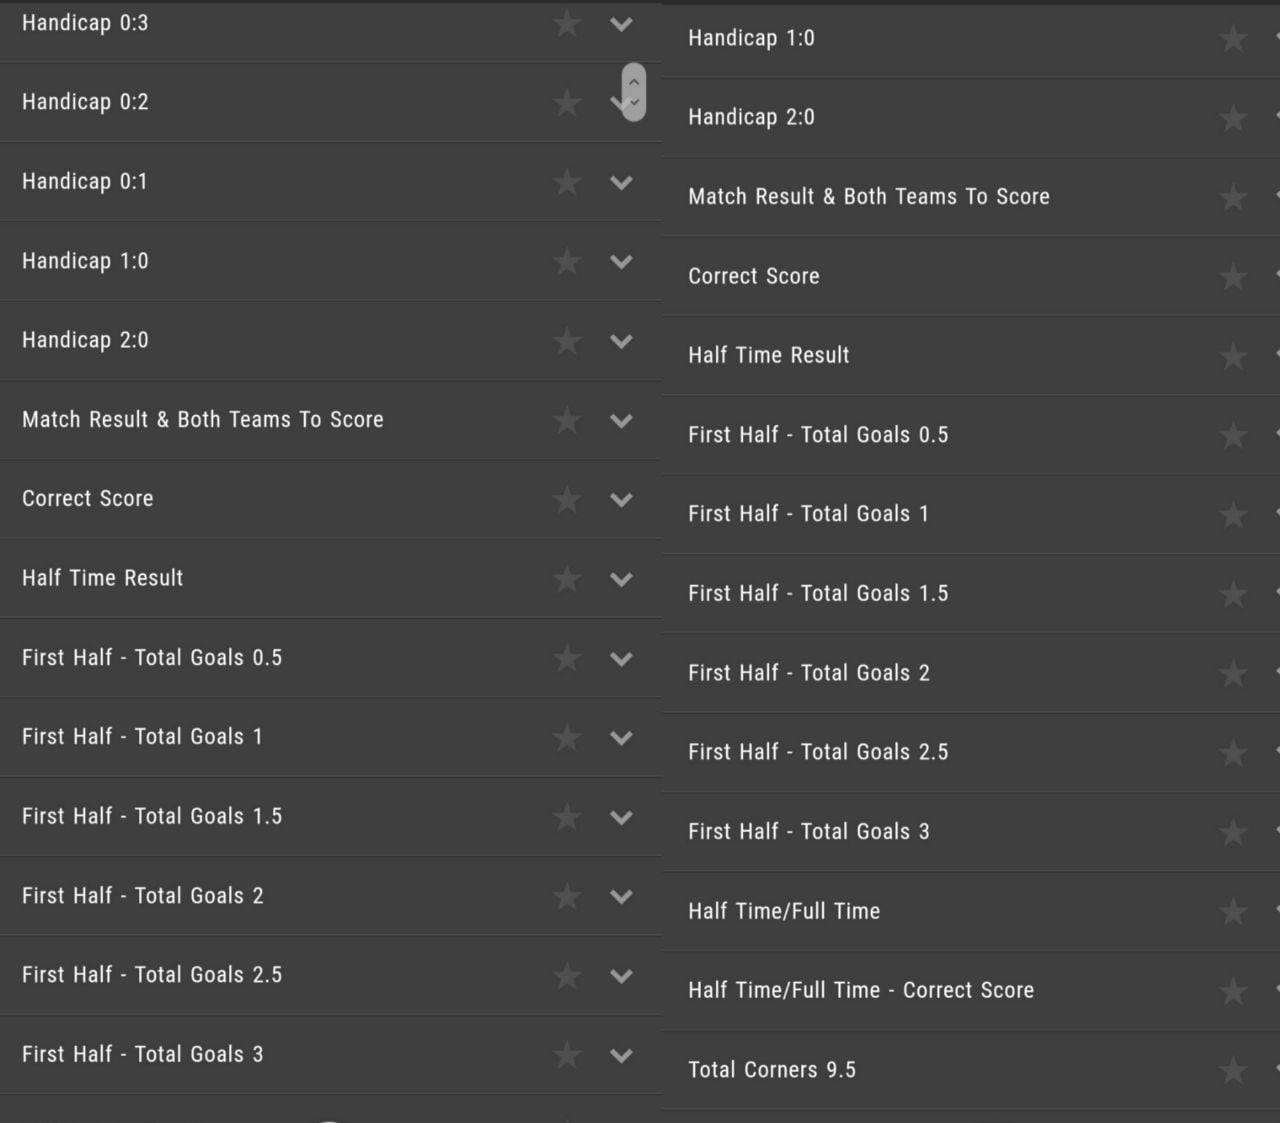This screenshot has width=1280, height=1123.
Task: Open the Total Corners 9.5 market row
Action: coord(772,1070)
